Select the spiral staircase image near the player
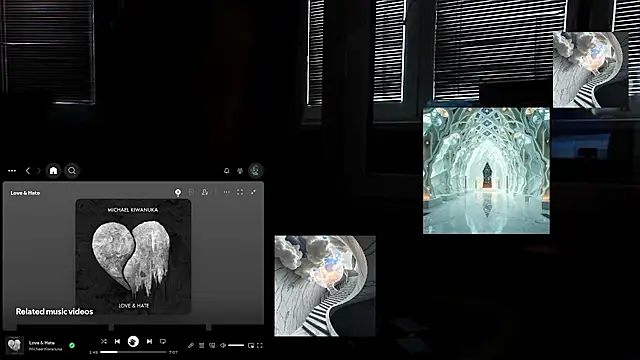 (325, 286)
